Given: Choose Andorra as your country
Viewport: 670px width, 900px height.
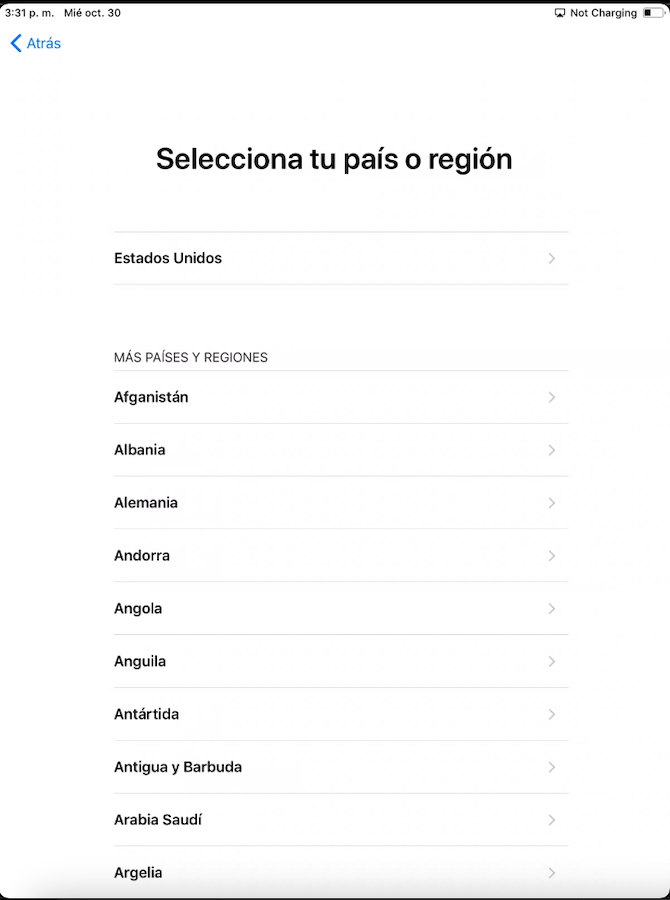Looking at the screenshot, I should [x=341, y=556].
